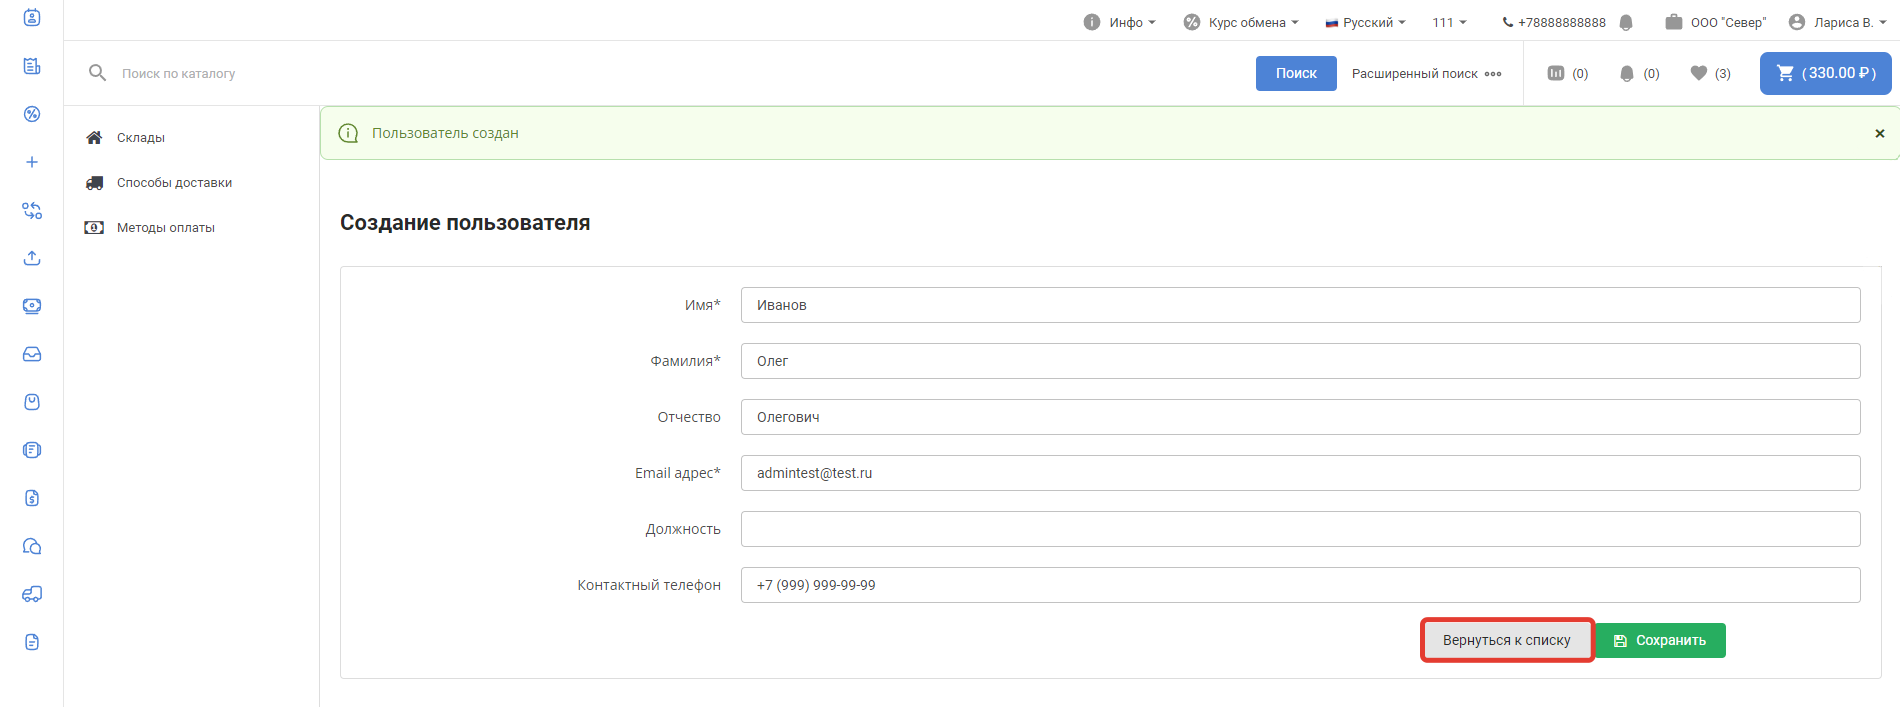Click the notifications bell with zero count
The width and height of the screenshot is (1900, 707).
[x=1627, y=73]
